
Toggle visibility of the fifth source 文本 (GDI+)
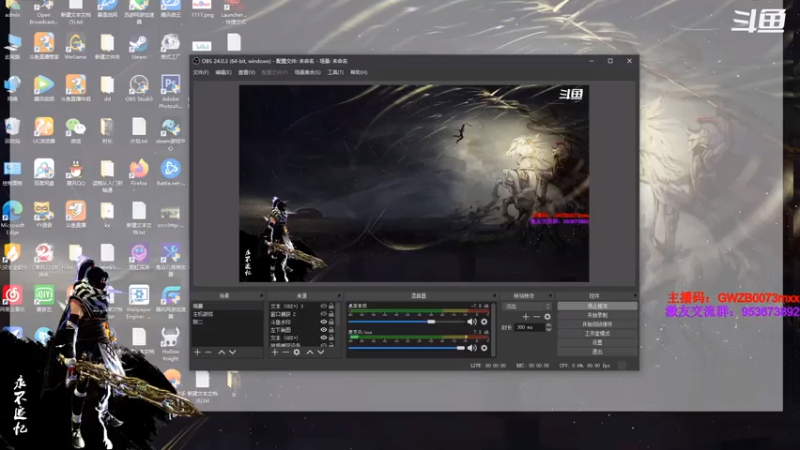[x=323, y=338]
